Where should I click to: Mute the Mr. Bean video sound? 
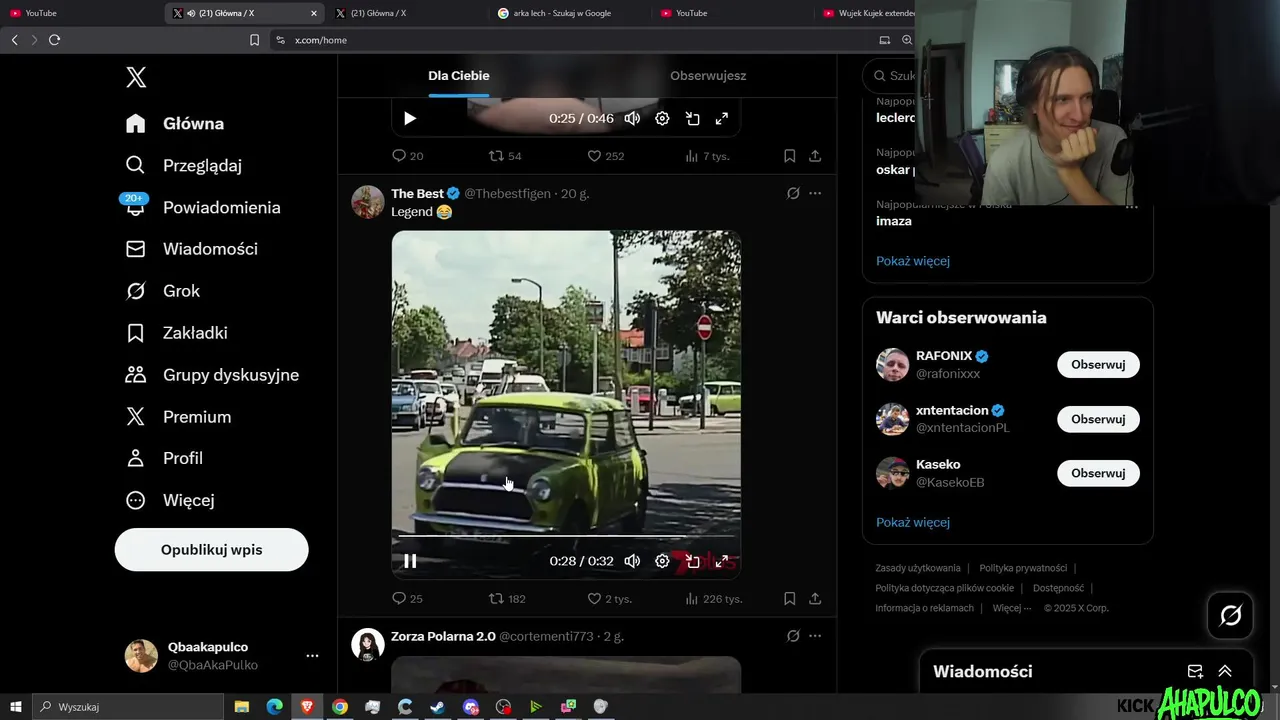(x=632, y=561)
